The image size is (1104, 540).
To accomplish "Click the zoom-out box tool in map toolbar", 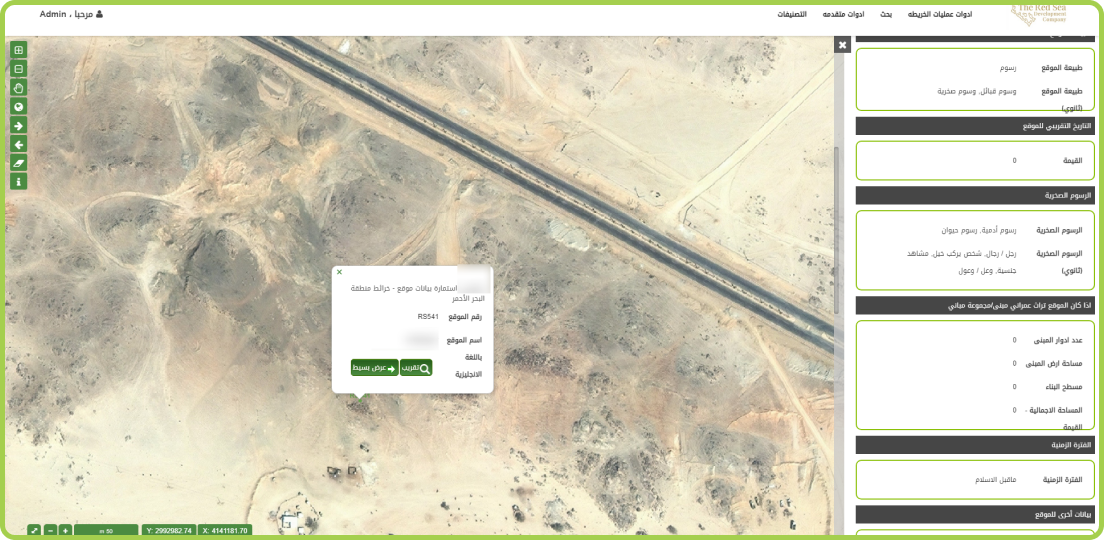I will point(18,69).
